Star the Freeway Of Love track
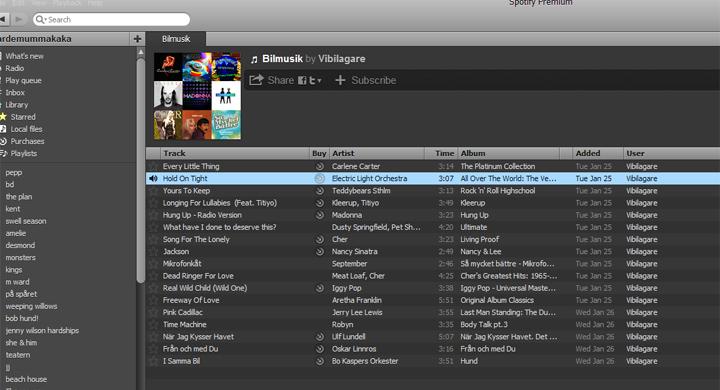 click(153, 300)
